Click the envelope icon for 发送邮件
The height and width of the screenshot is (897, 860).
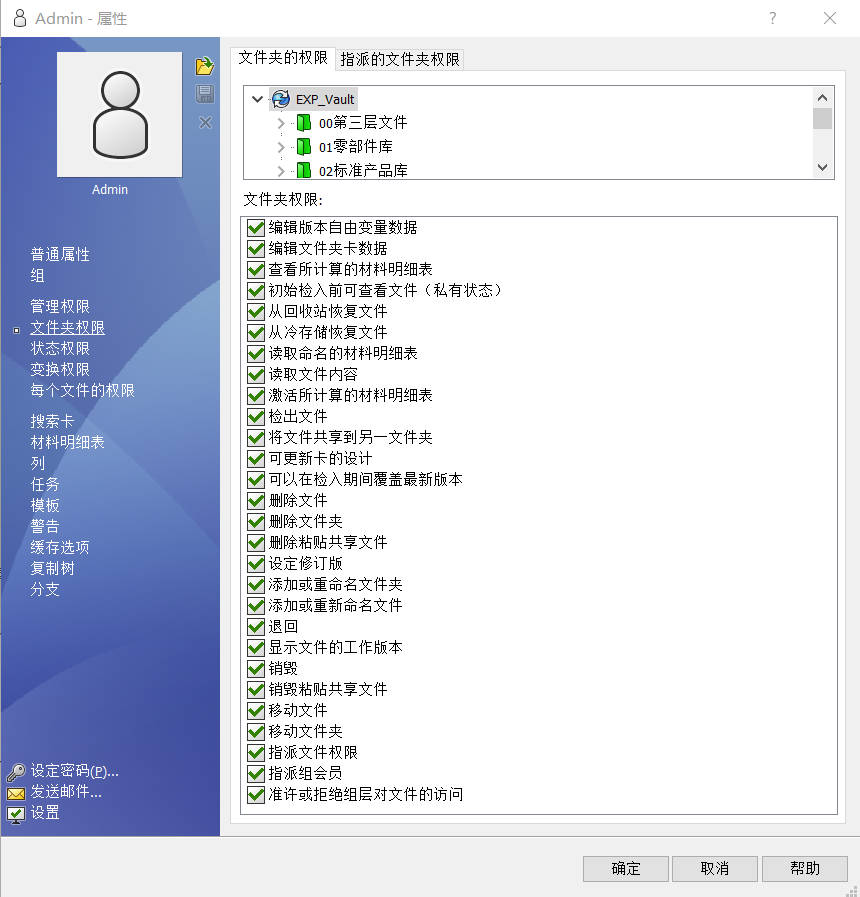[x=16, y=793]
